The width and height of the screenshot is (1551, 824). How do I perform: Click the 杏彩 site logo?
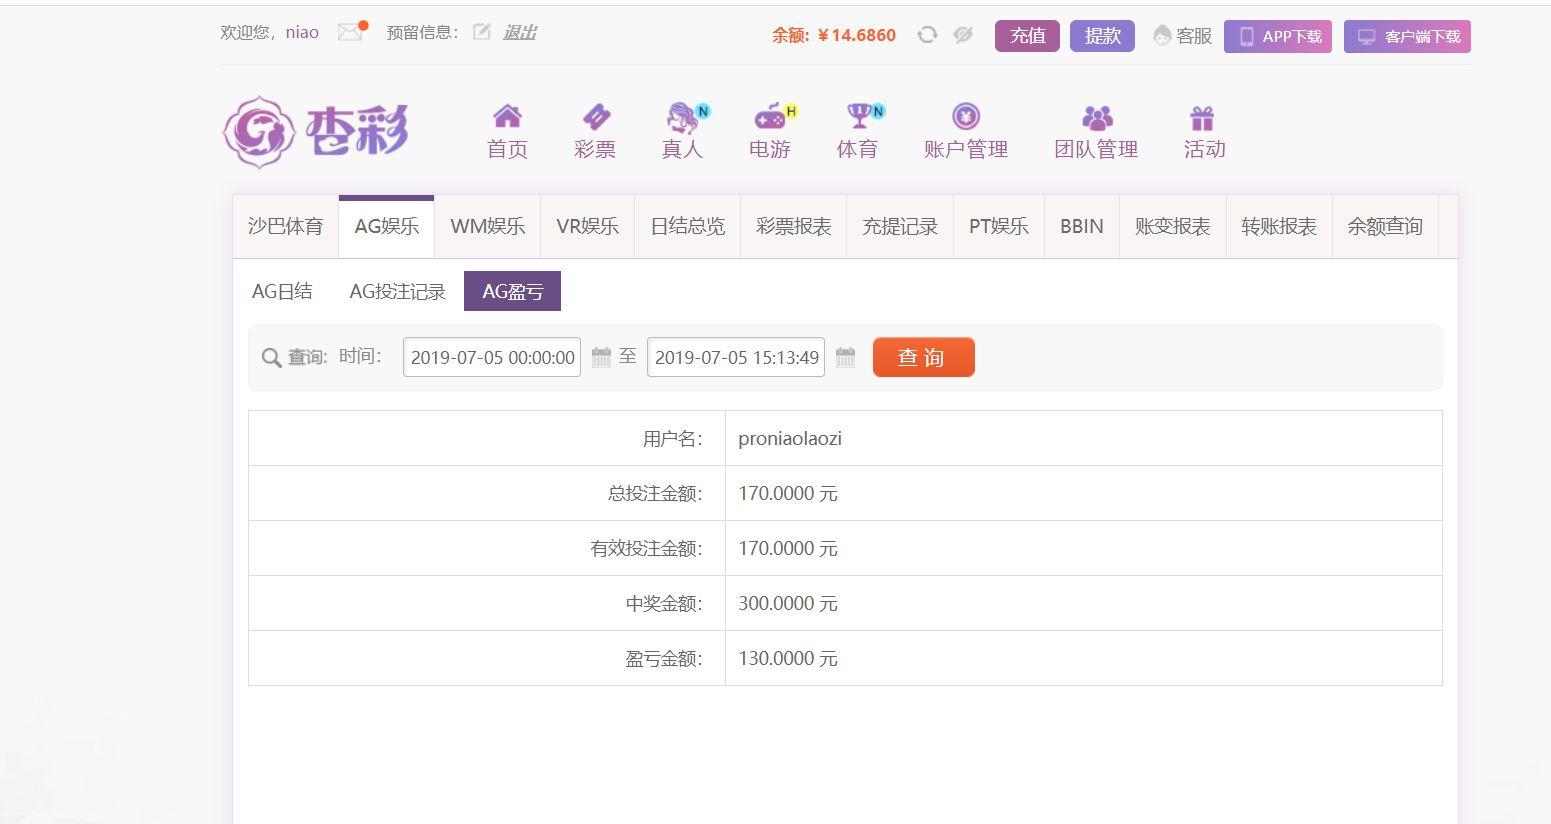[x=316, y=132]
